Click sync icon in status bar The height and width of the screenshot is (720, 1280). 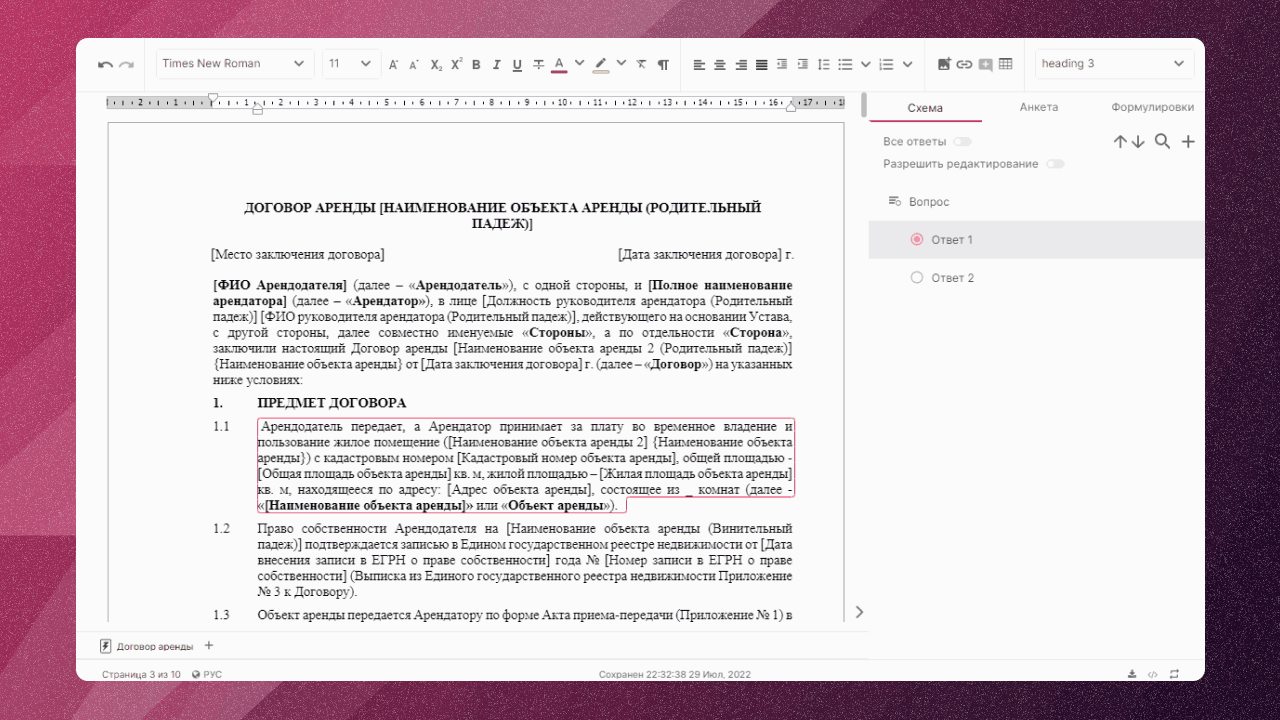coord(1174,674)
